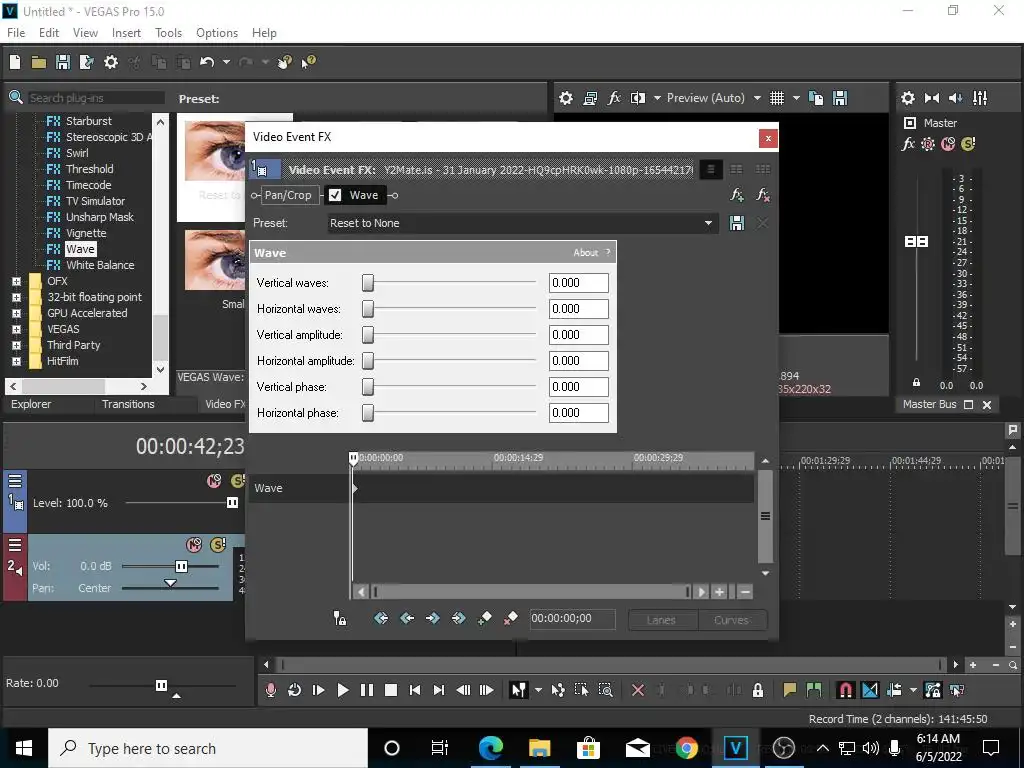Viewport: 1024px width, 768px height.
Task: Click the Curves button
Action: 732,620
